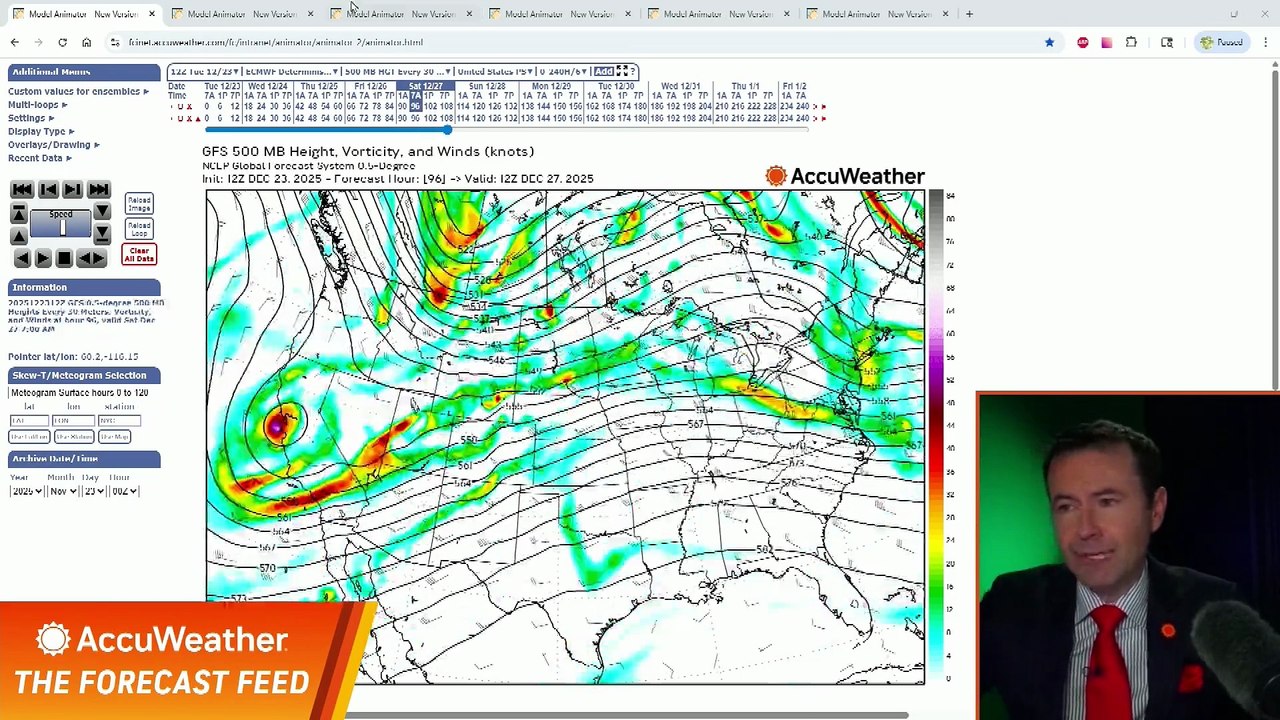Click the lat input field
Viewport: 1280px width, 720px height.
tap(29, 420)
